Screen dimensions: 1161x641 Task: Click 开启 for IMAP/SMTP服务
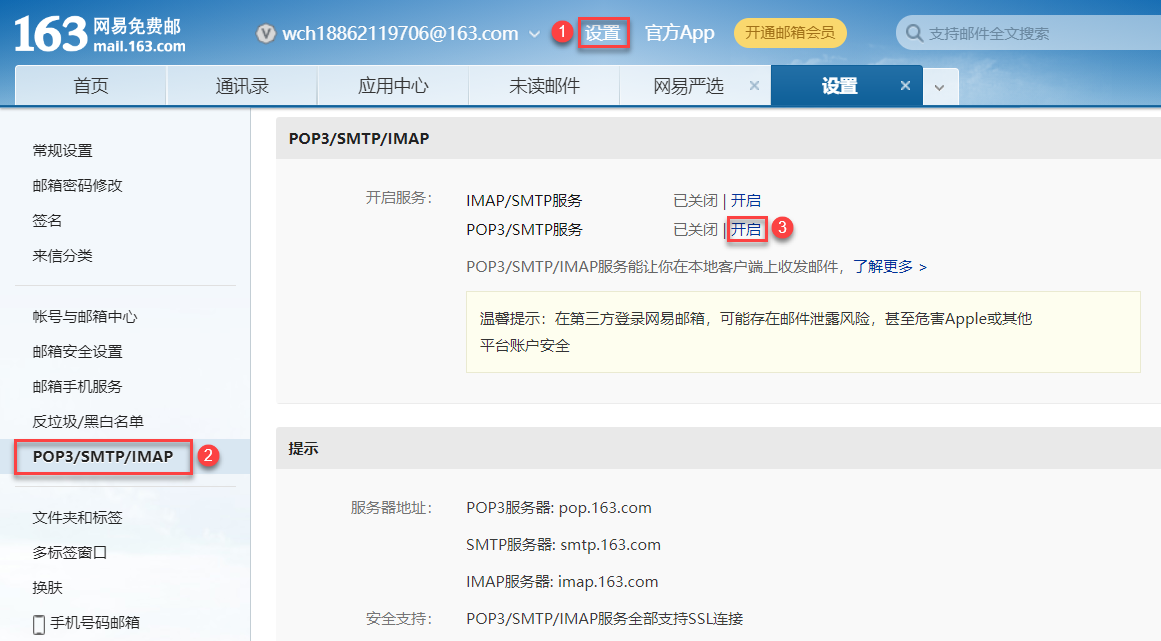coord(746,201)
